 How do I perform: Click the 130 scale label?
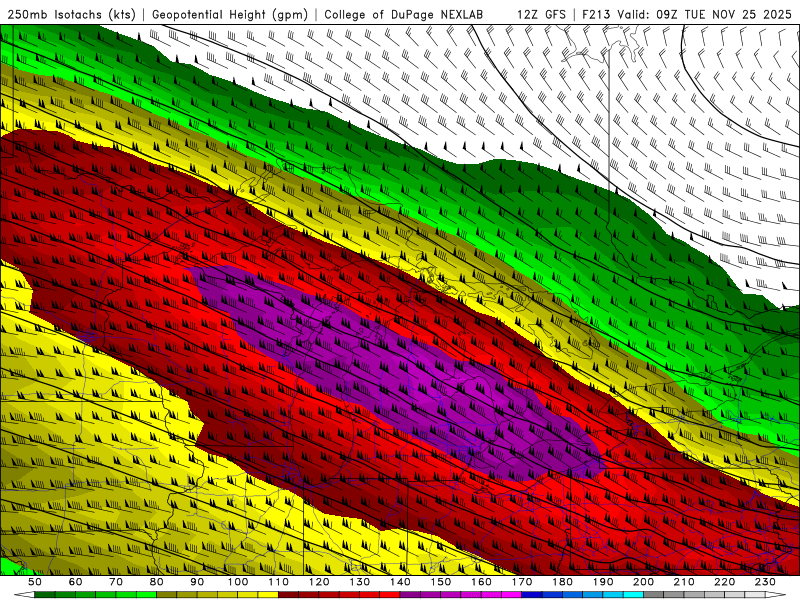coord(360,582)
